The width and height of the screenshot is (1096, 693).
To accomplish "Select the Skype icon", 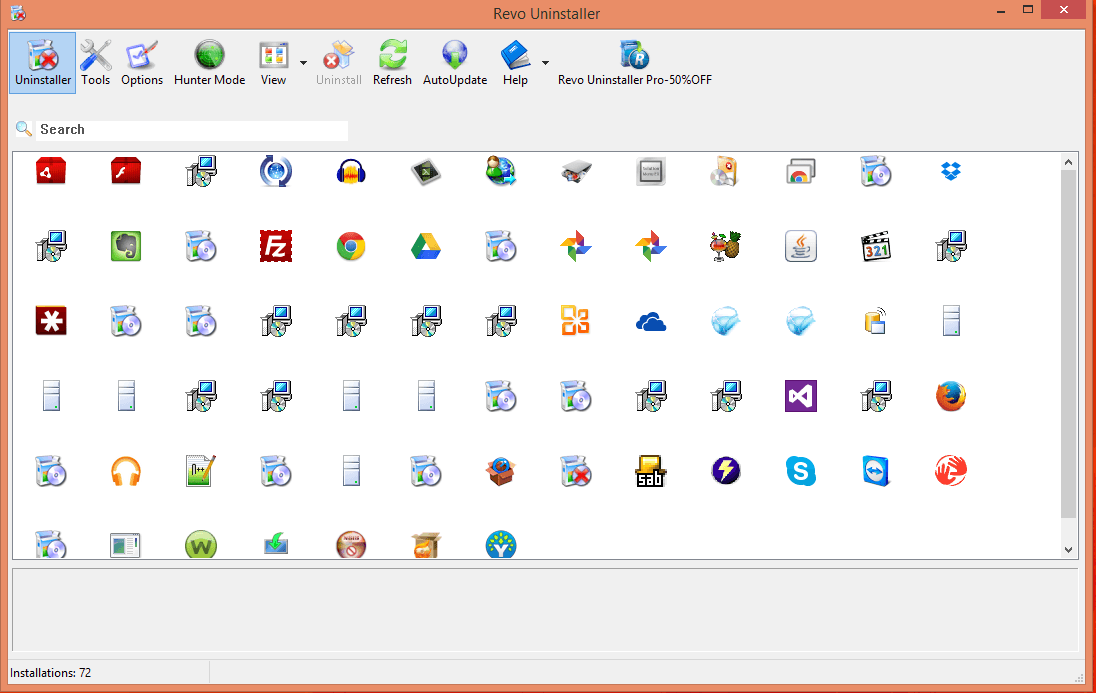I will 801,471.
